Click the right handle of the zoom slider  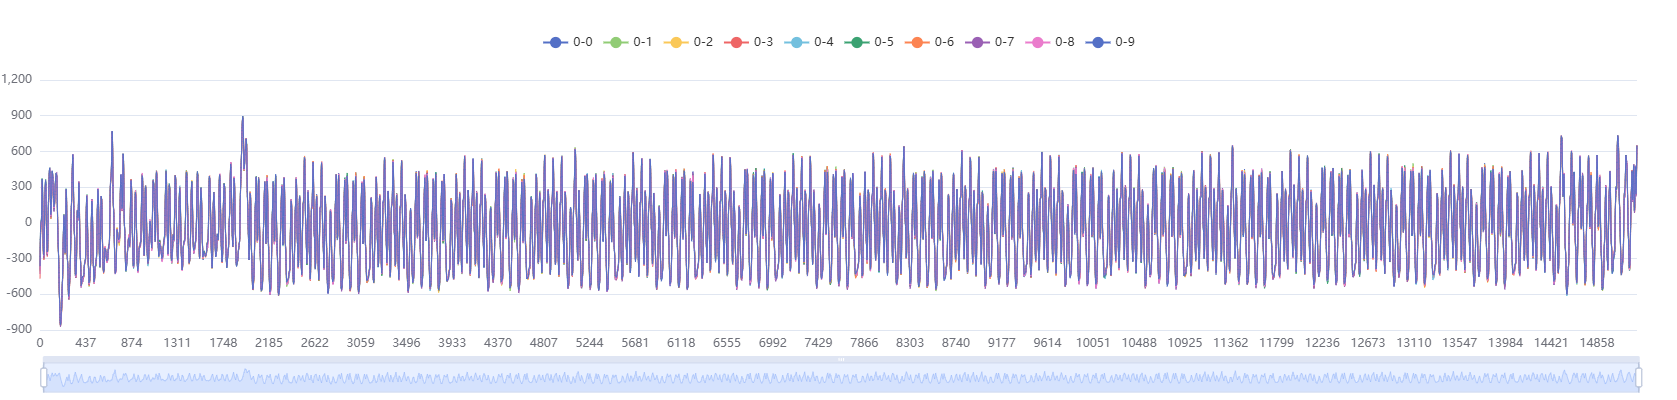tap(1638, 377)
